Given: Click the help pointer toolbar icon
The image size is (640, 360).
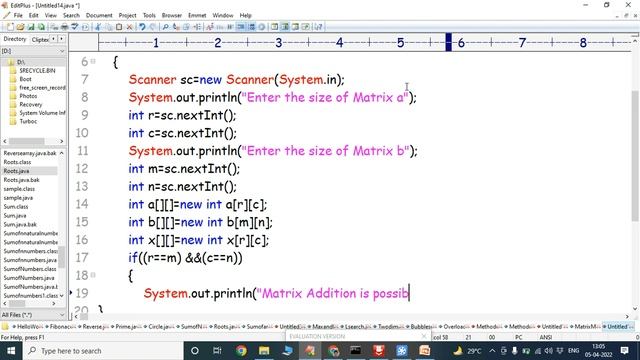Looking at the screenshot, I should coord(319,27).
